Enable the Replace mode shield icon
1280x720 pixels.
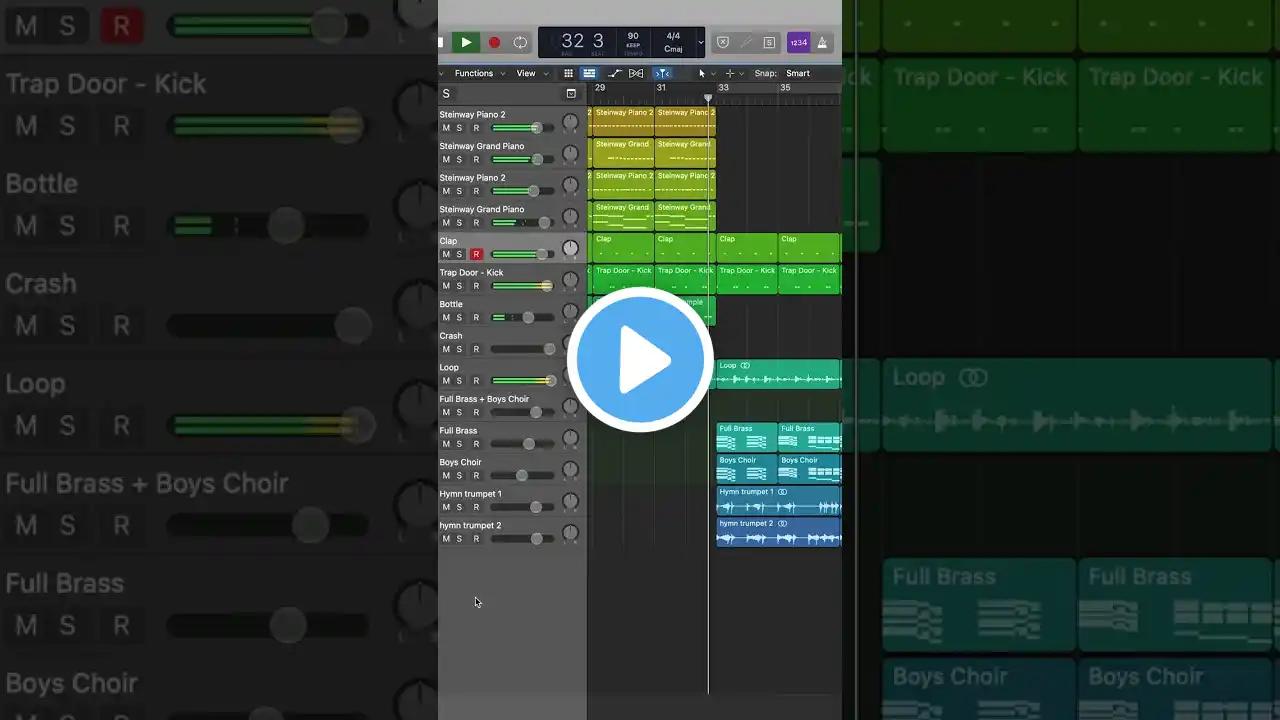click(x=723, y=42)
